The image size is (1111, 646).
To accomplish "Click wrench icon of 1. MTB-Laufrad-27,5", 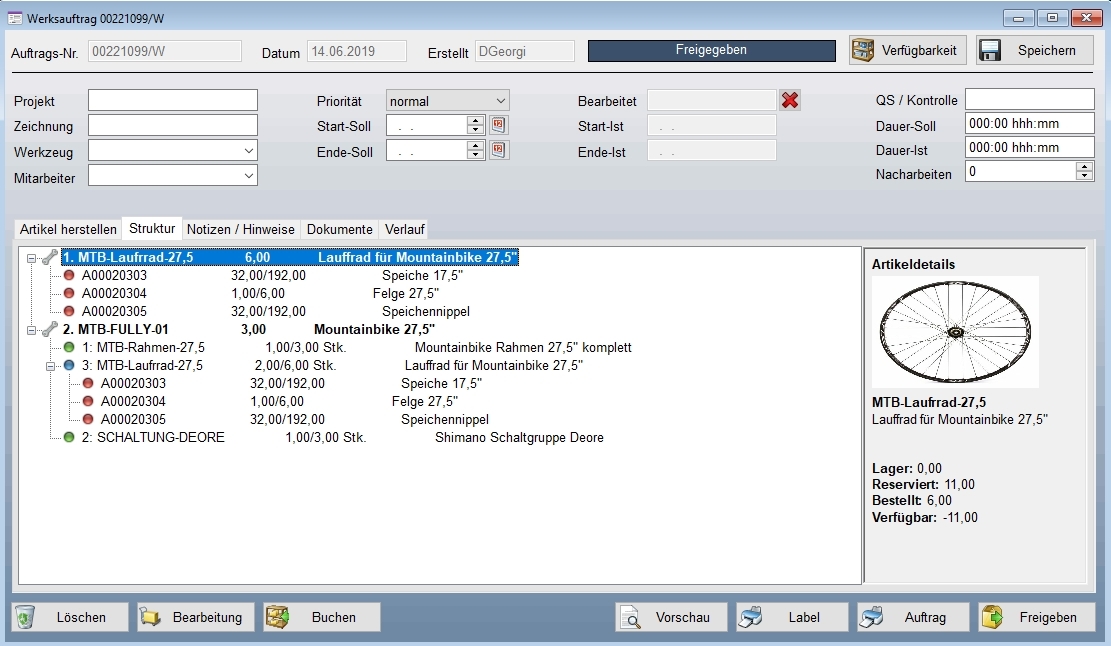I will click(50, 257).
